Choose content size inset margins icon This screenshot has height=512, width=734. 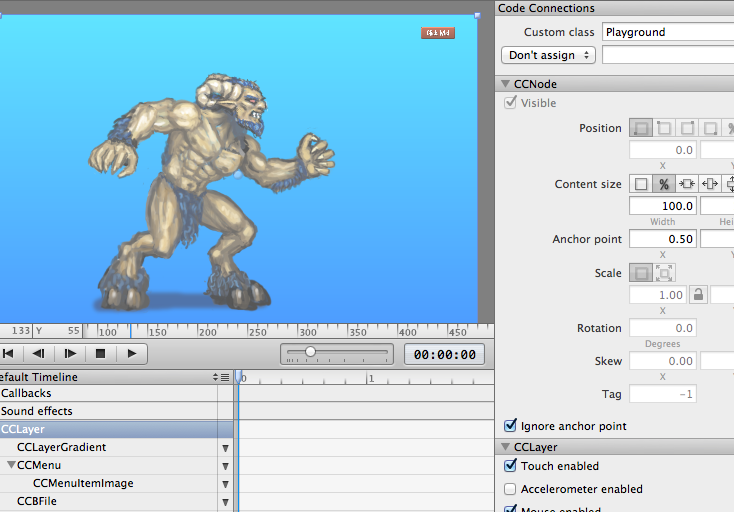tap(687, 184)
